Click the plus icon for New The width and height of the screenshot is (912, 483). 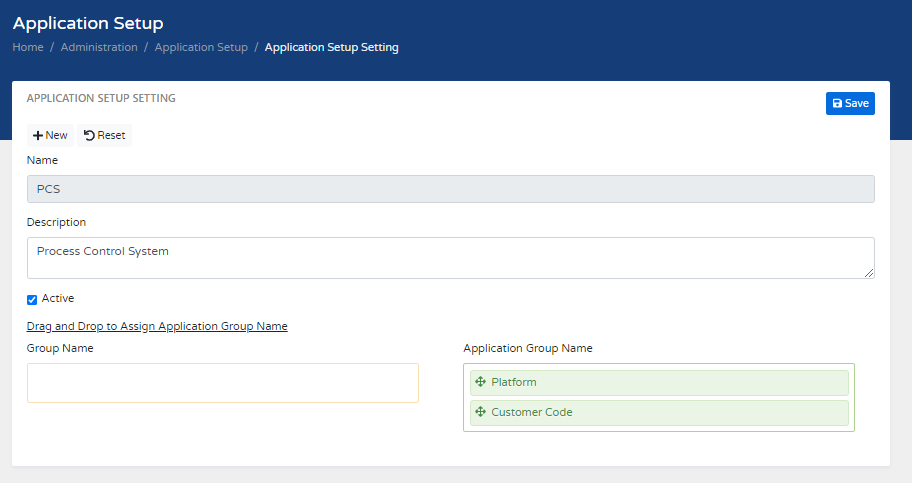[x=38, y=136]
